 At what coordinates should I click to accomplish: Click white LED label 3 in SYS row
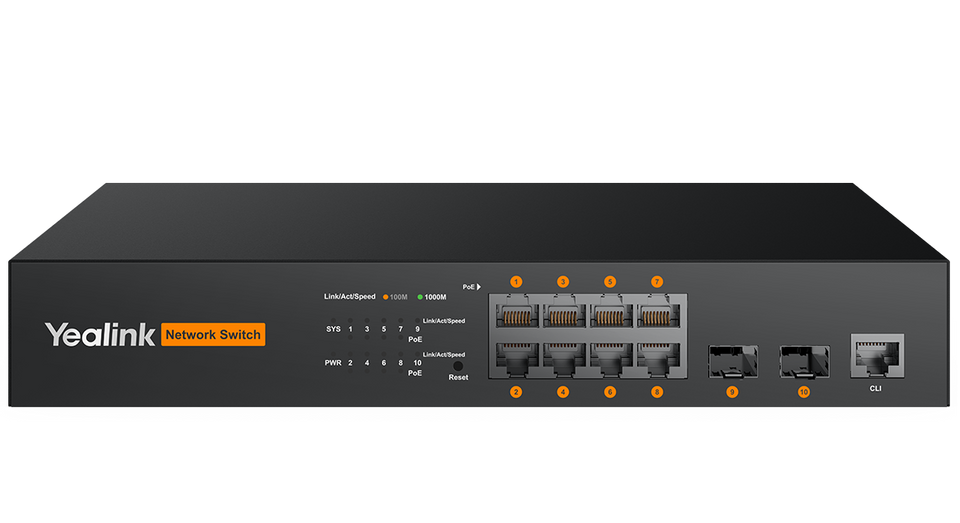(367, 329)
